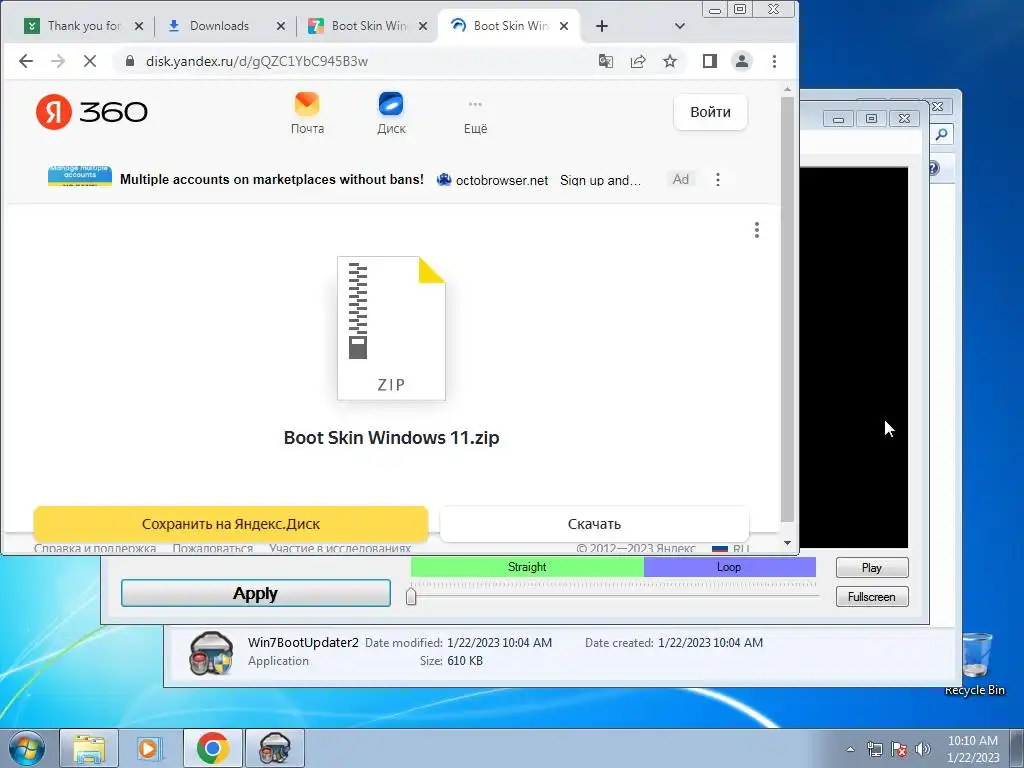The height and width of the screenshot is (768, 1024).
Task: Click the Пожаловаться footer link
Action: click(x=212, y=548)
